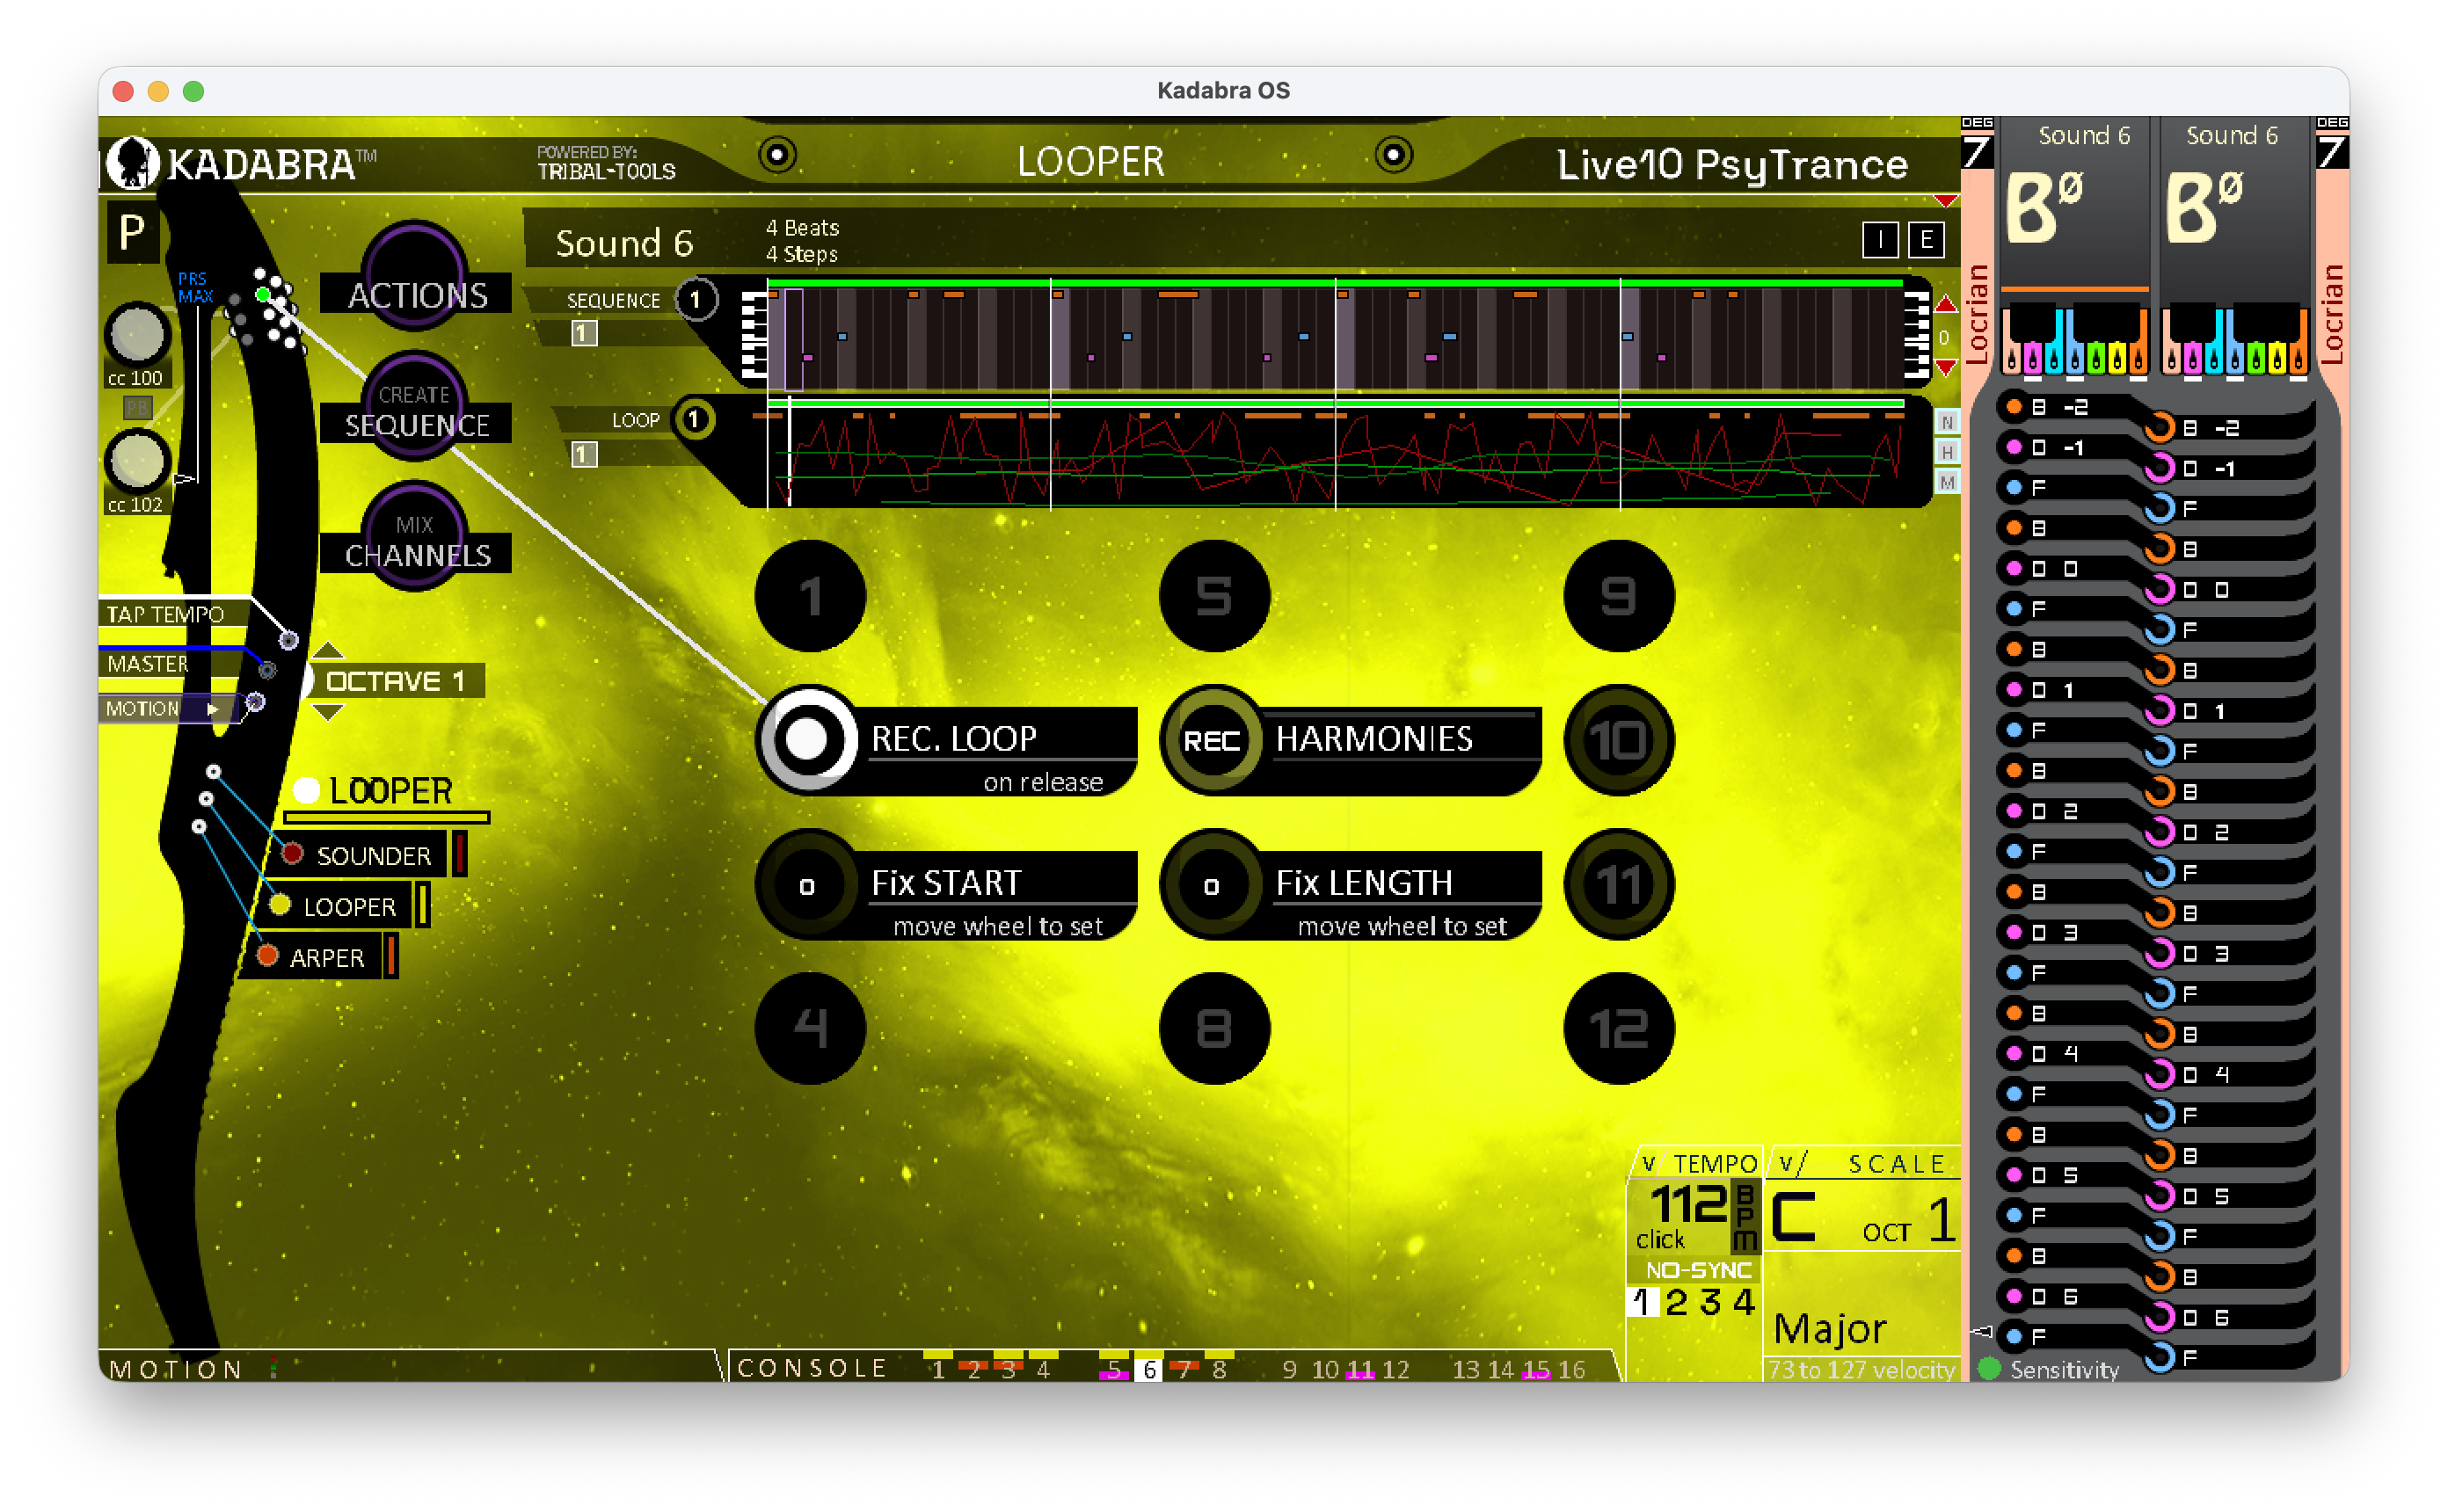
Task: Select console channel 6
Action: [1149, 1369]
